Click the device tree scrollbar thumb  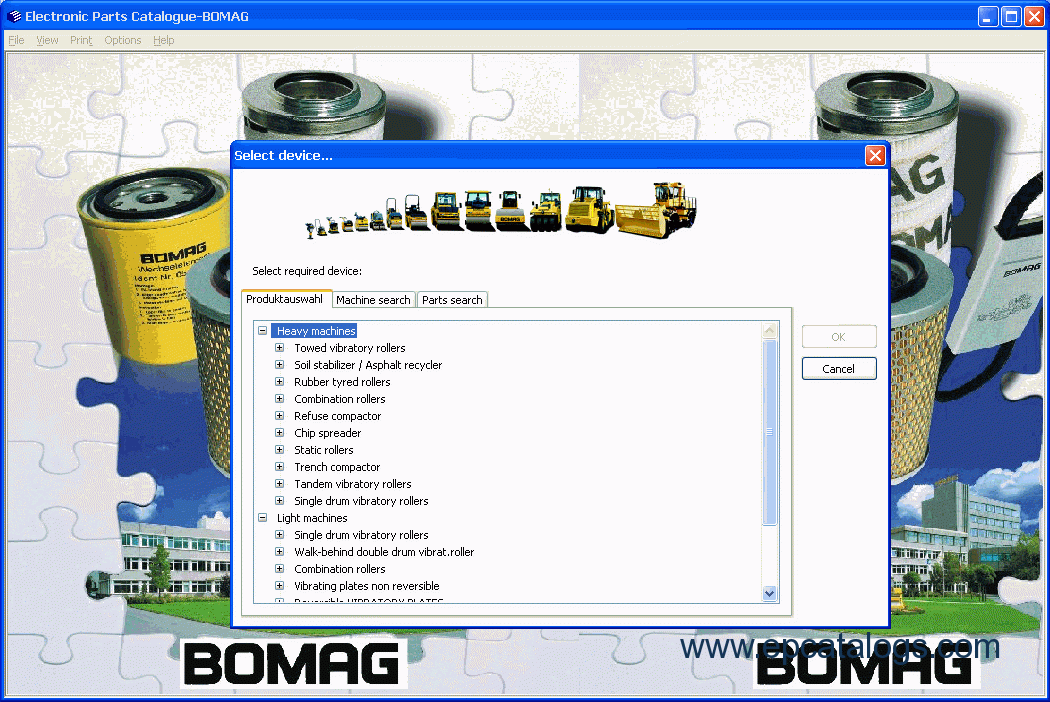tap(769, 432)
